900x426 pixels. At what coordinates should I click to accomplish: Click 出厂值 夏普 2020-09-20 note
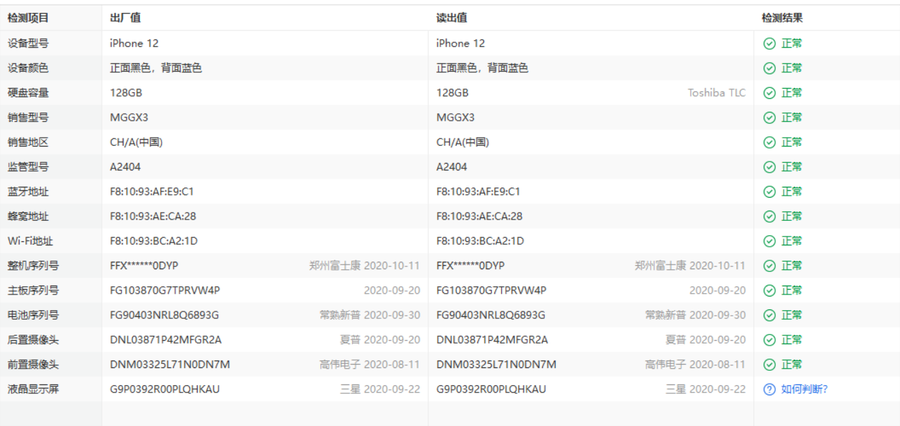[x=380, y=339]
